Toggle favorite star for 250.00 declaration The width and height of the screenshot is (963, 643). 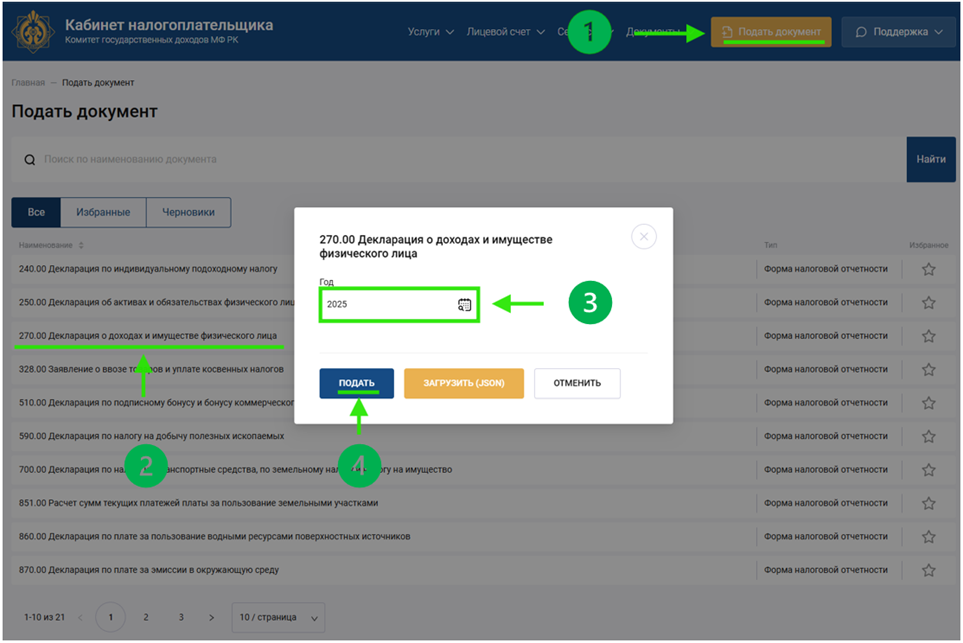(x=928, y=303)
